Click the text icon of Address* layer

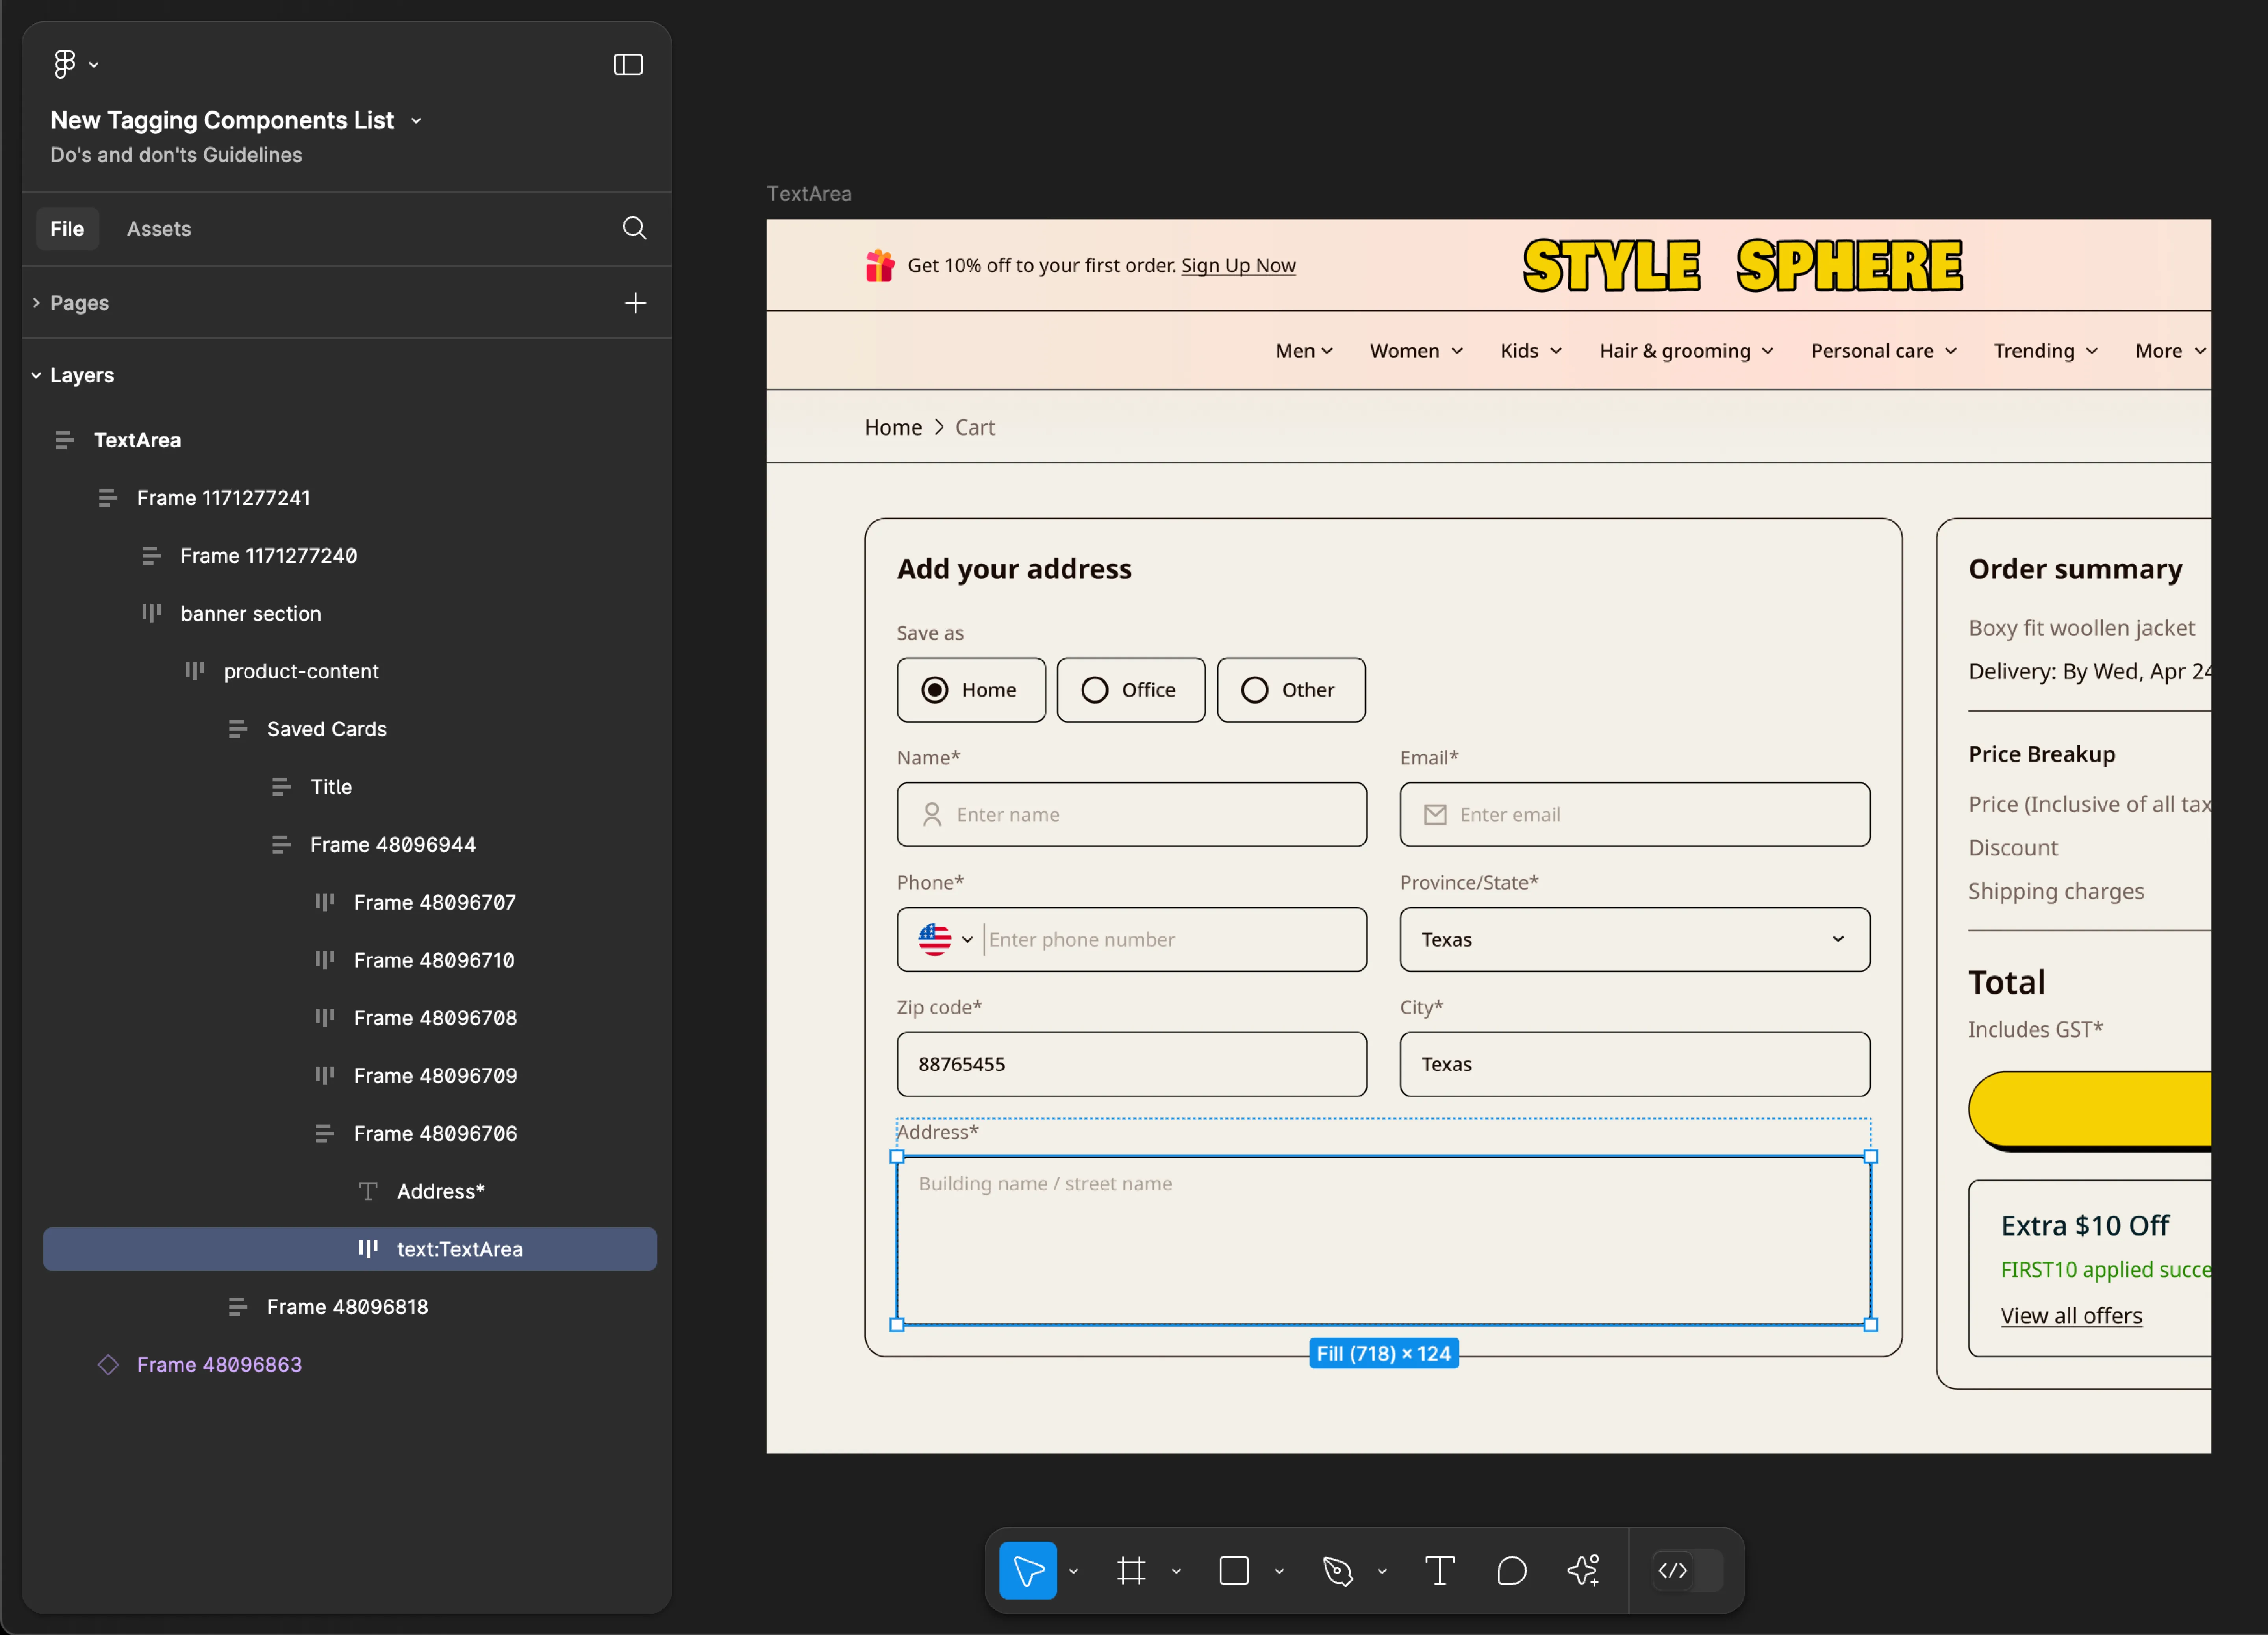(368, 1191)
